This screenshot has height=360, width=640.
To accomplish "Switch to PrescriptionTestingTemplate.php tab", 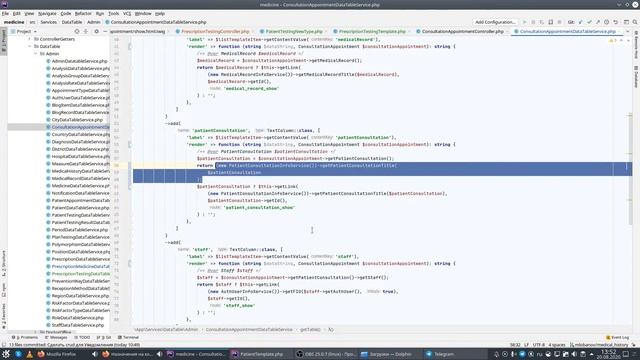I will click(372, 31).
